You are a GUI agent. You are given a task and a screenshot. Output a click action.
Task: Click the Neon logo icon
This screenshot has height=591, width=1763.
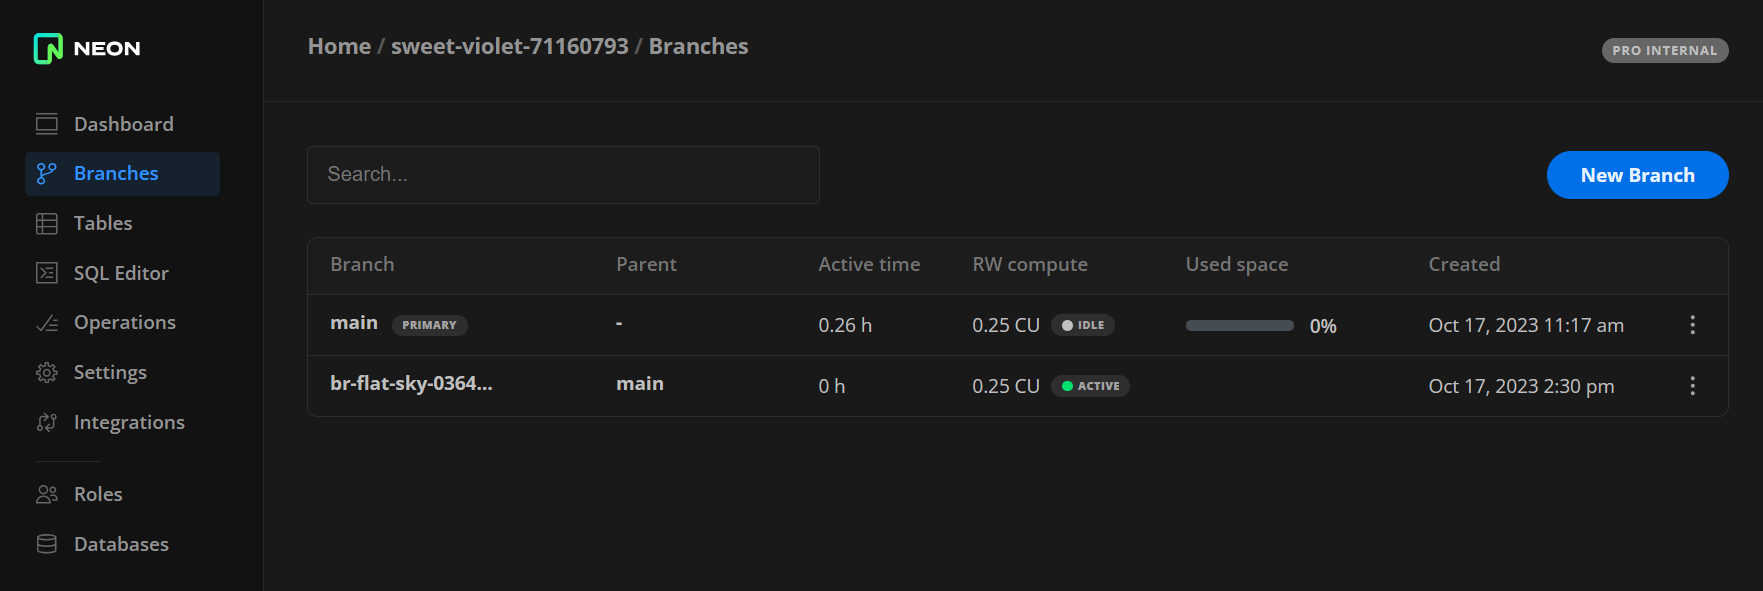pos(48,48)
